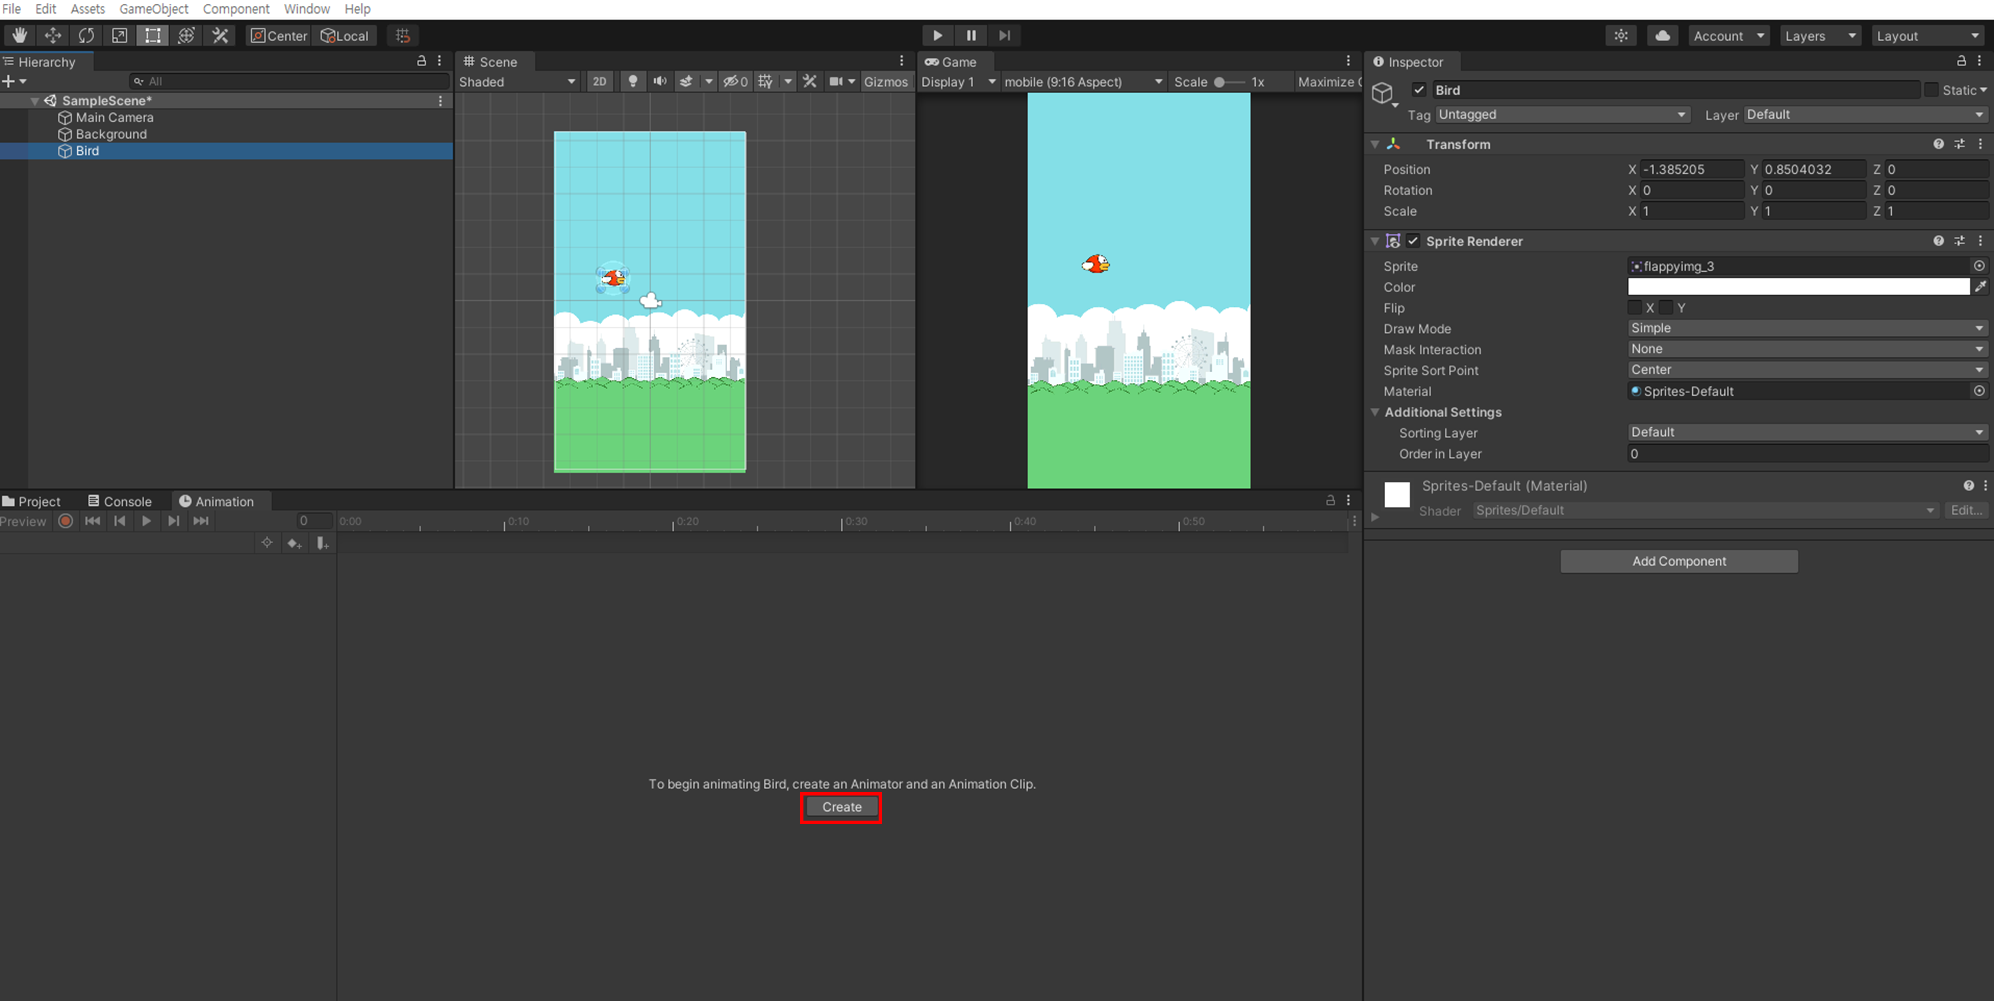This screenshot has width=1994, height=1001.
Task: Open the cloud services icon
Action: point(1662,35)
